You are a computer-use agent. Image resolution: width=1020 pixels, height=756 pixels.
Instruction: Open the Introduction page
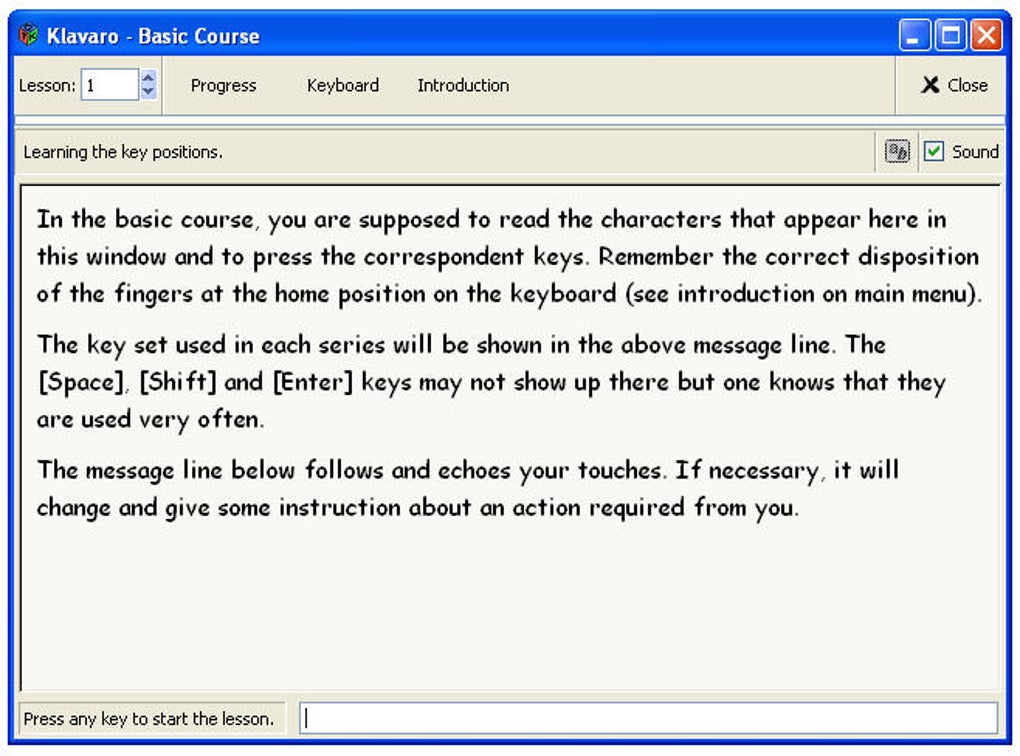tap(463, 85)
